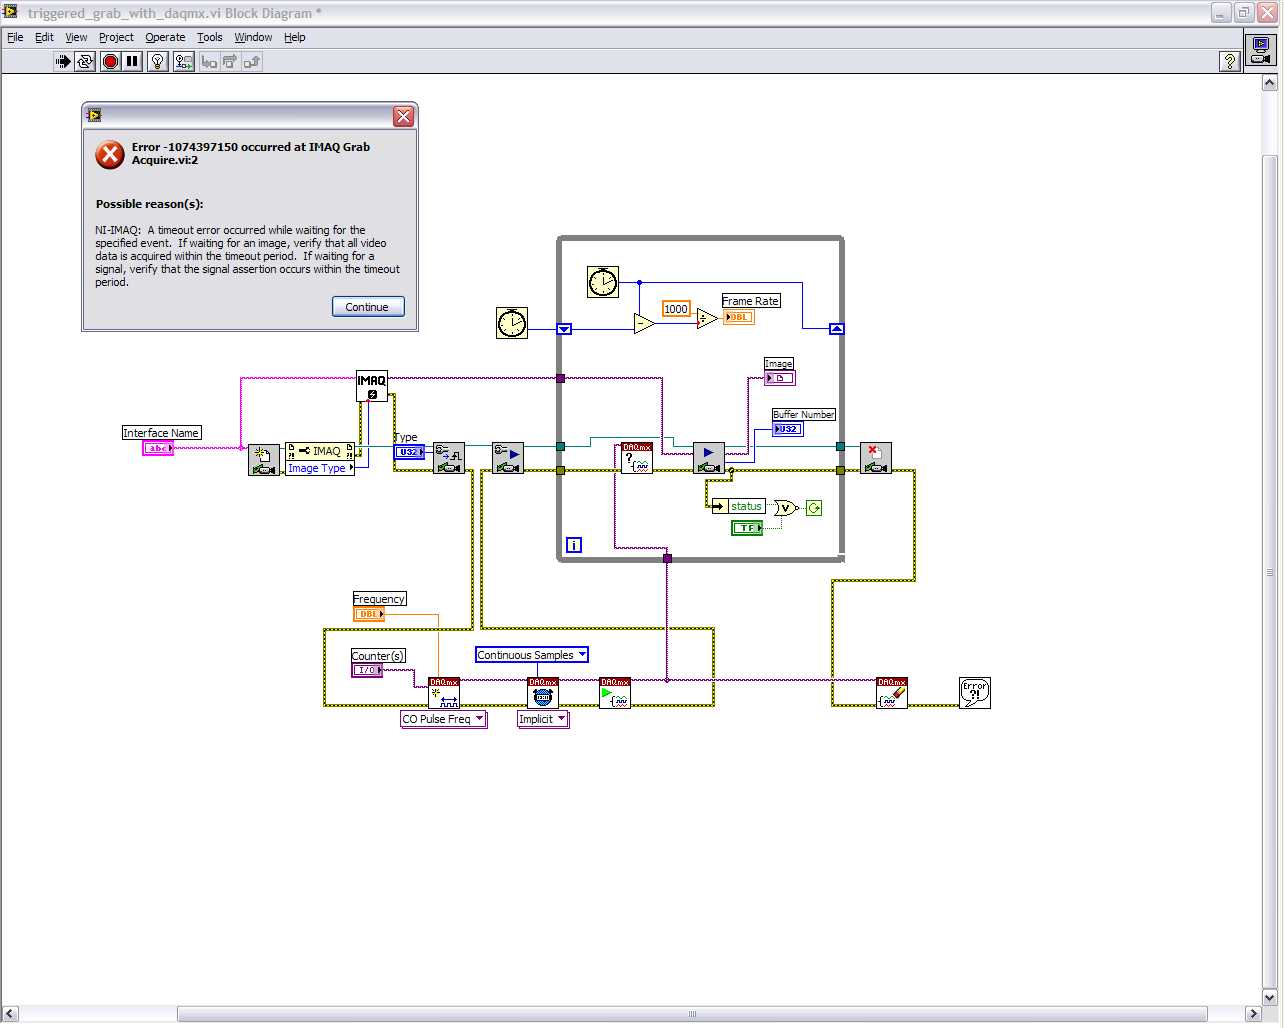The image size is (1284, 1028).
Task: Close the error dialog with the red X
Action: tap(403, 116)
